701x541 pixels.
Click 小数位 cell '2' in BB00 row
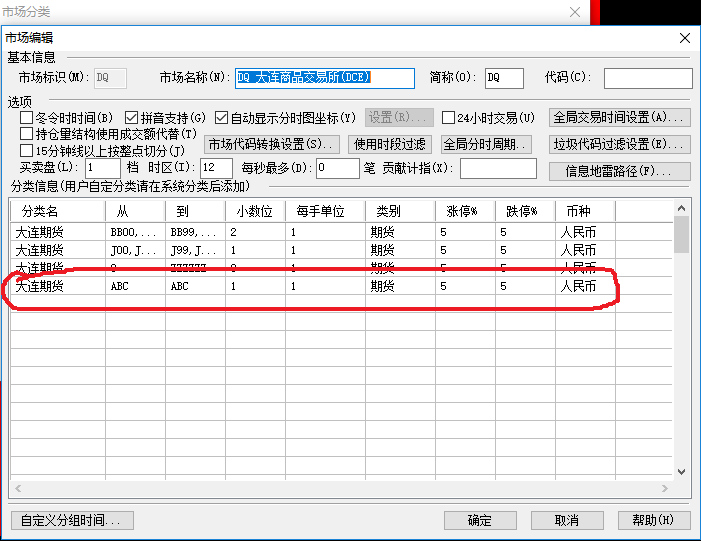[x=255, y=232]
